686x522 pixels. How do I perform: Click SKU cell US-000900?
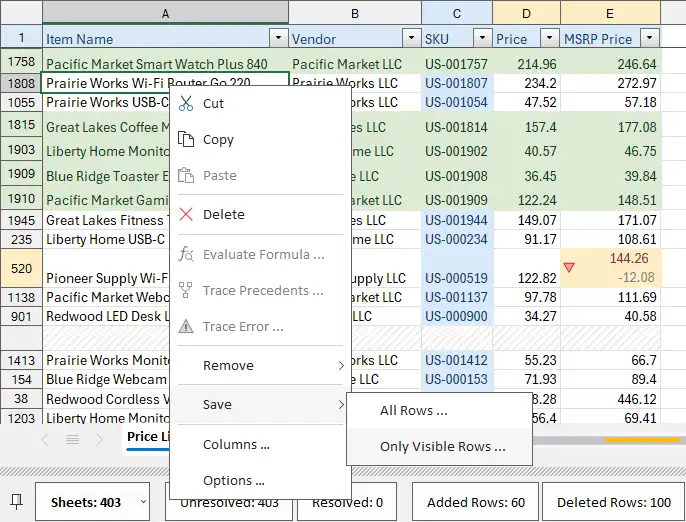457,316
